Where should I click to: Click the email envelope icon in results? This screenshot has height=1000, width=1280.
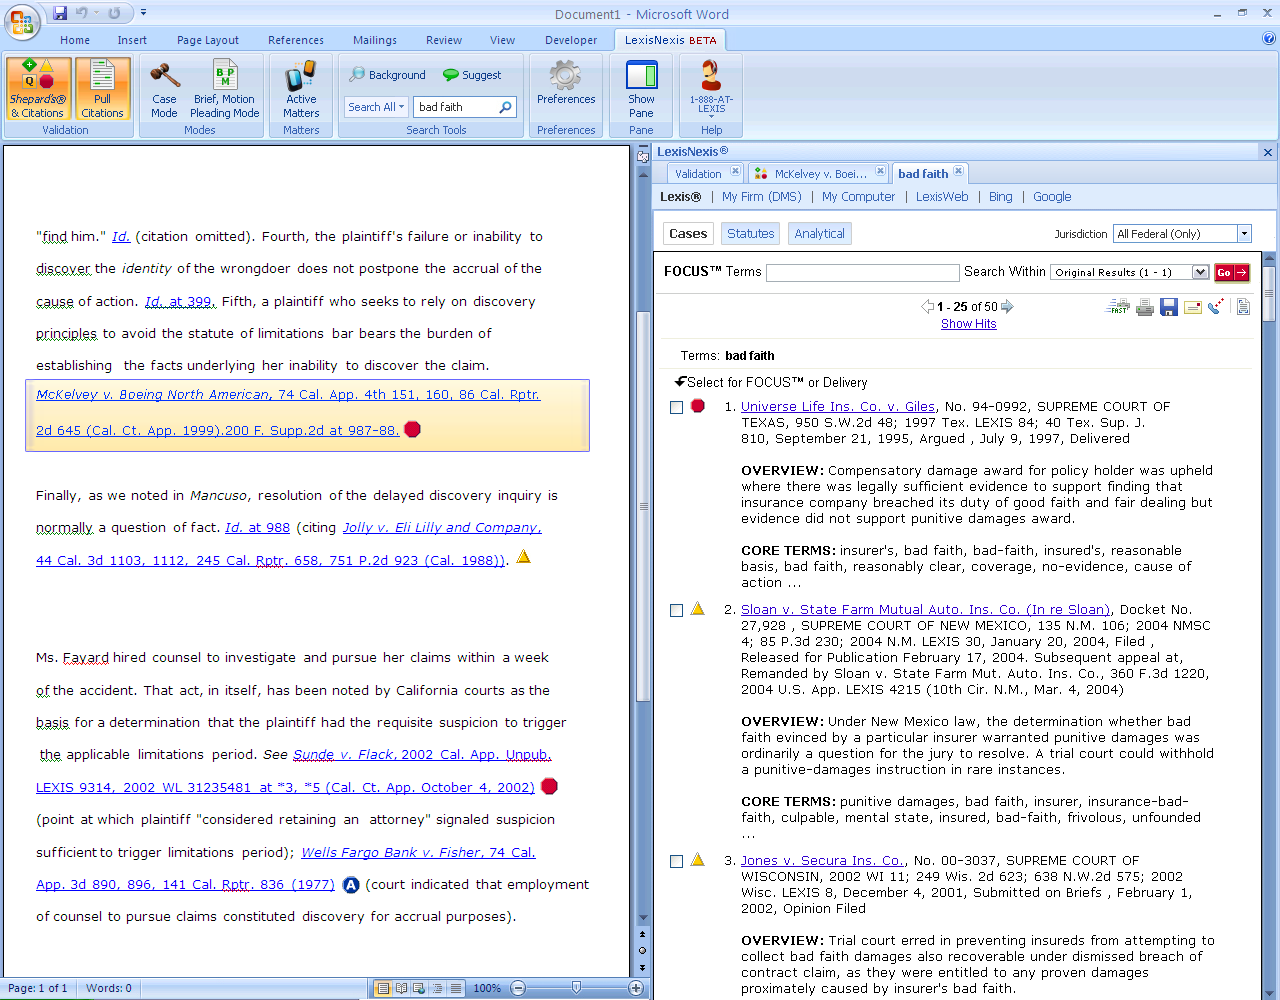tap(1192, 307)
